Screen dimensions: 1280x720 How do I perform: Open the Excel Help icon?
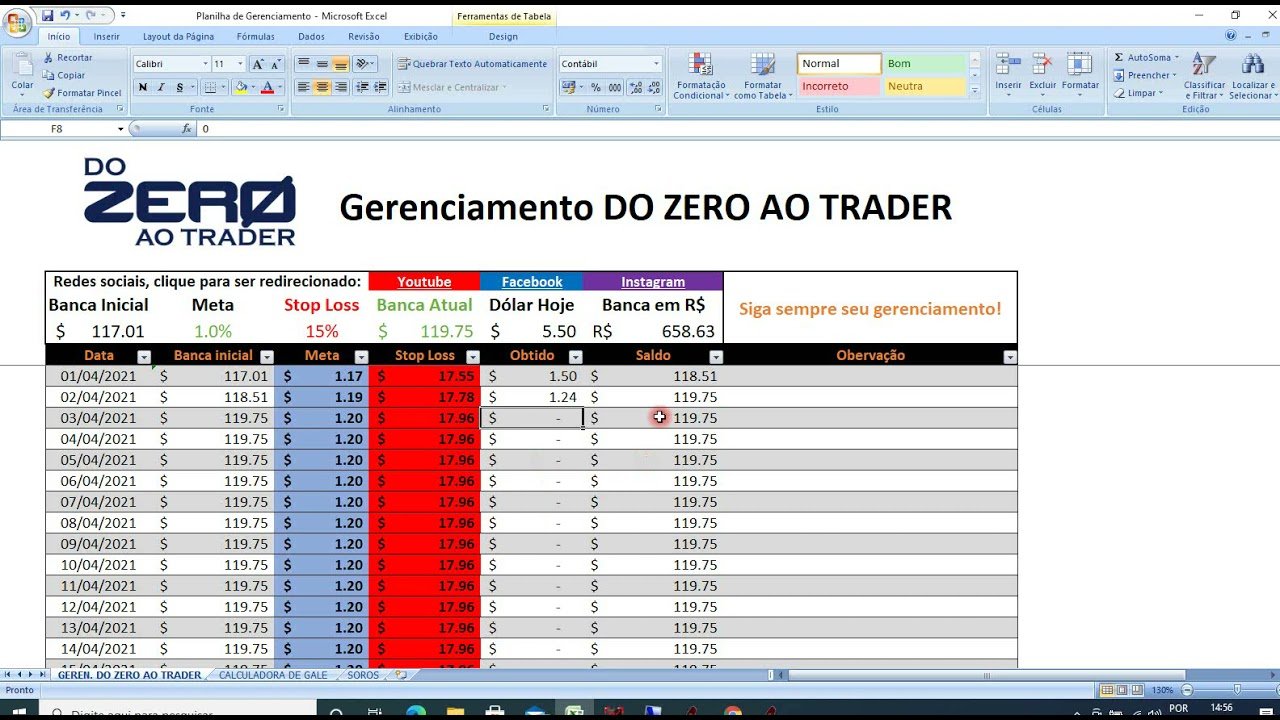click(x=1232, y=36)
